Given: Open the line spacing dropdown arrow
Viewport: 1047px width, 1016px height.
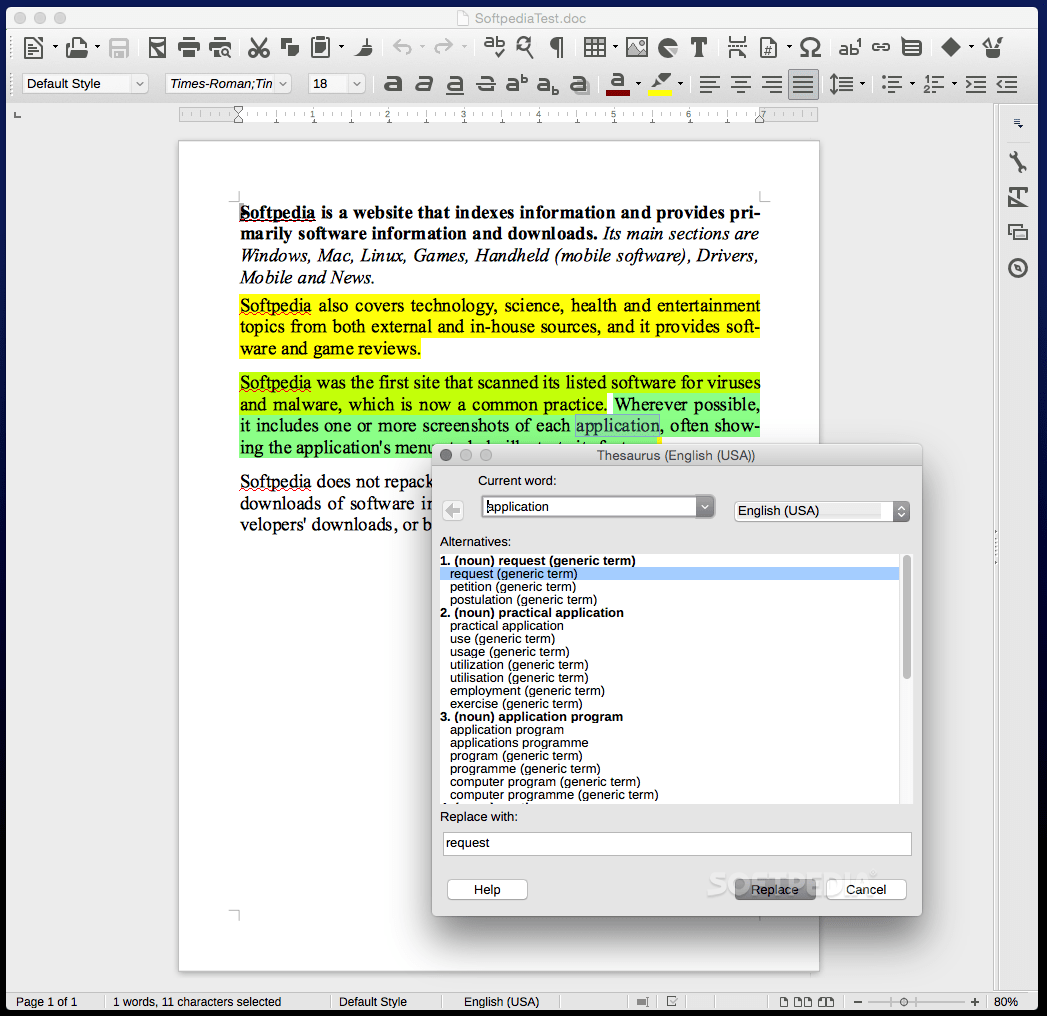Looking at the screenshot, I should pyautogui.click(x=862, y=84).
